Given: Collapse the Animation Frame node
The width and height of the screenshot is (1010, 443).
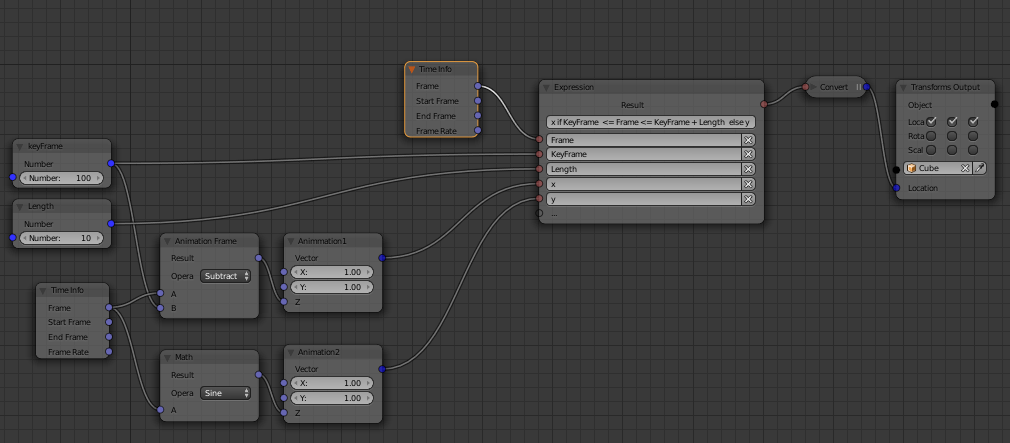Looking at the screenshot, I should [167, 241].
